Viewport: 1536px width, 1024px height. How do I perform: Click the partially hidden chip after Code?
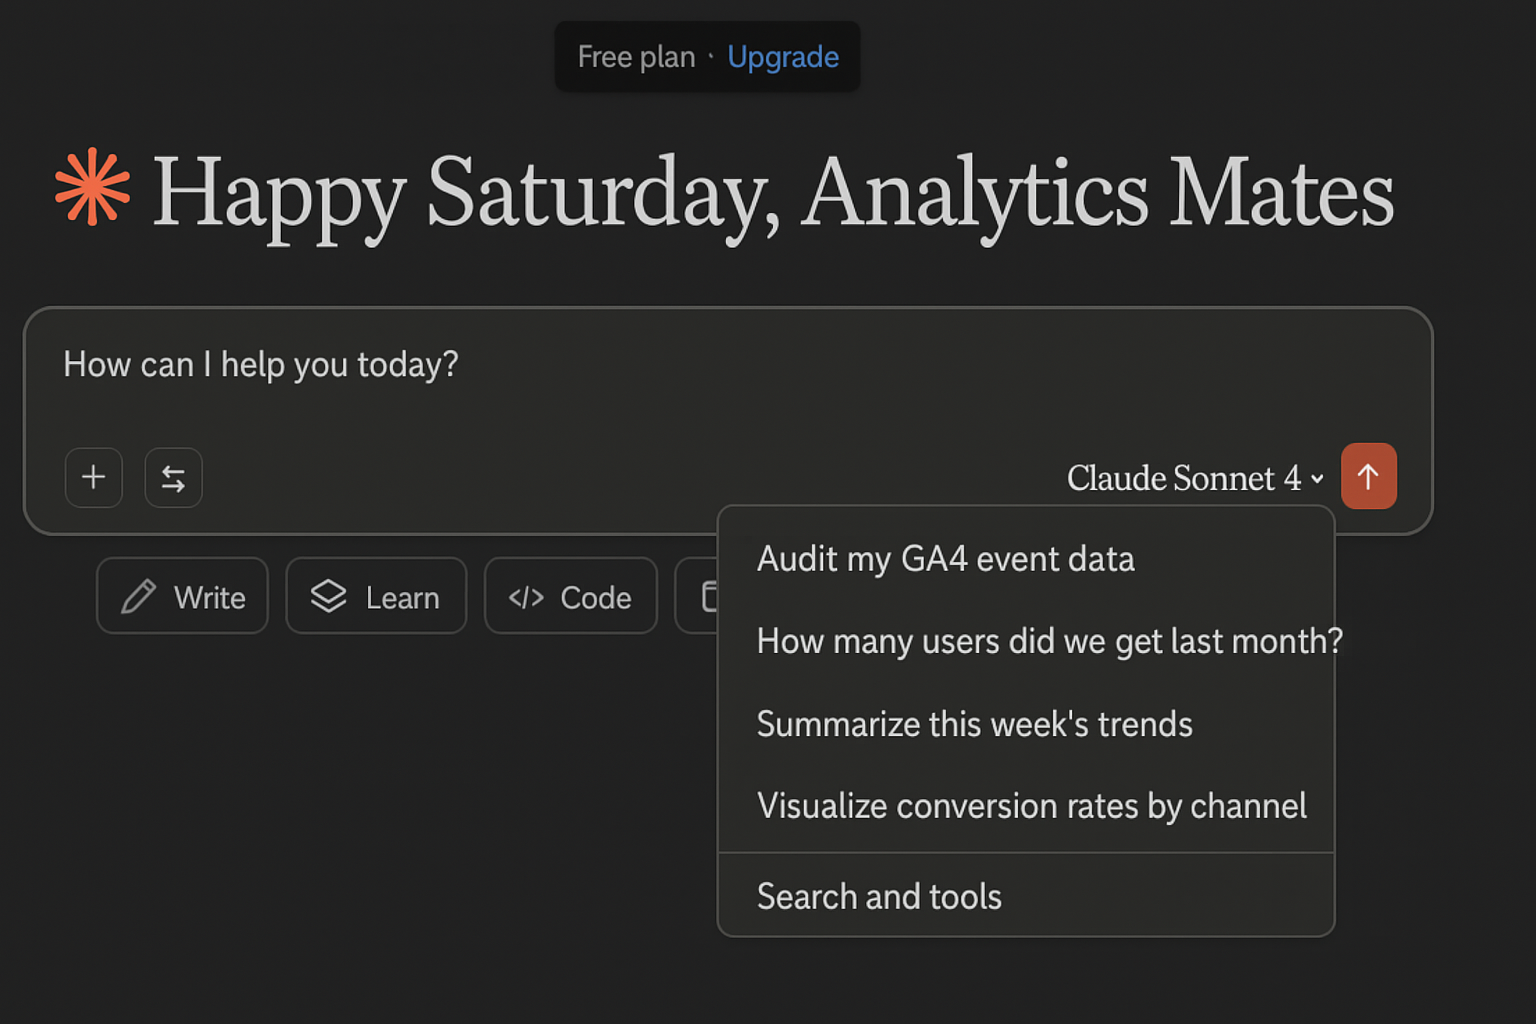[x=698, y=596]
